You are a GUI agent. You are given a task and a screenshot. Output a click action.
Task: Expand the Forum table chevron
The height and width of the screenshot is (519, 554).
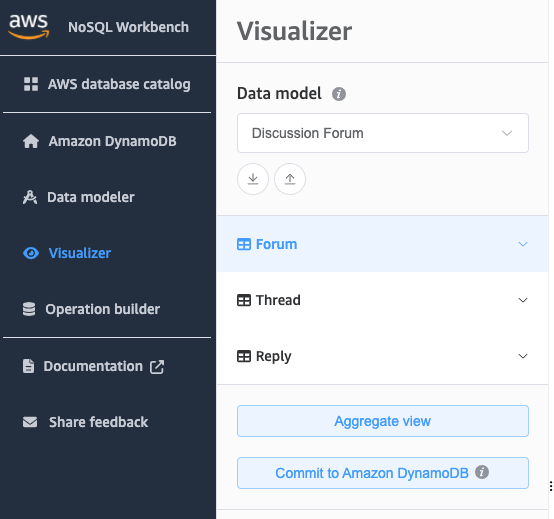523,244
